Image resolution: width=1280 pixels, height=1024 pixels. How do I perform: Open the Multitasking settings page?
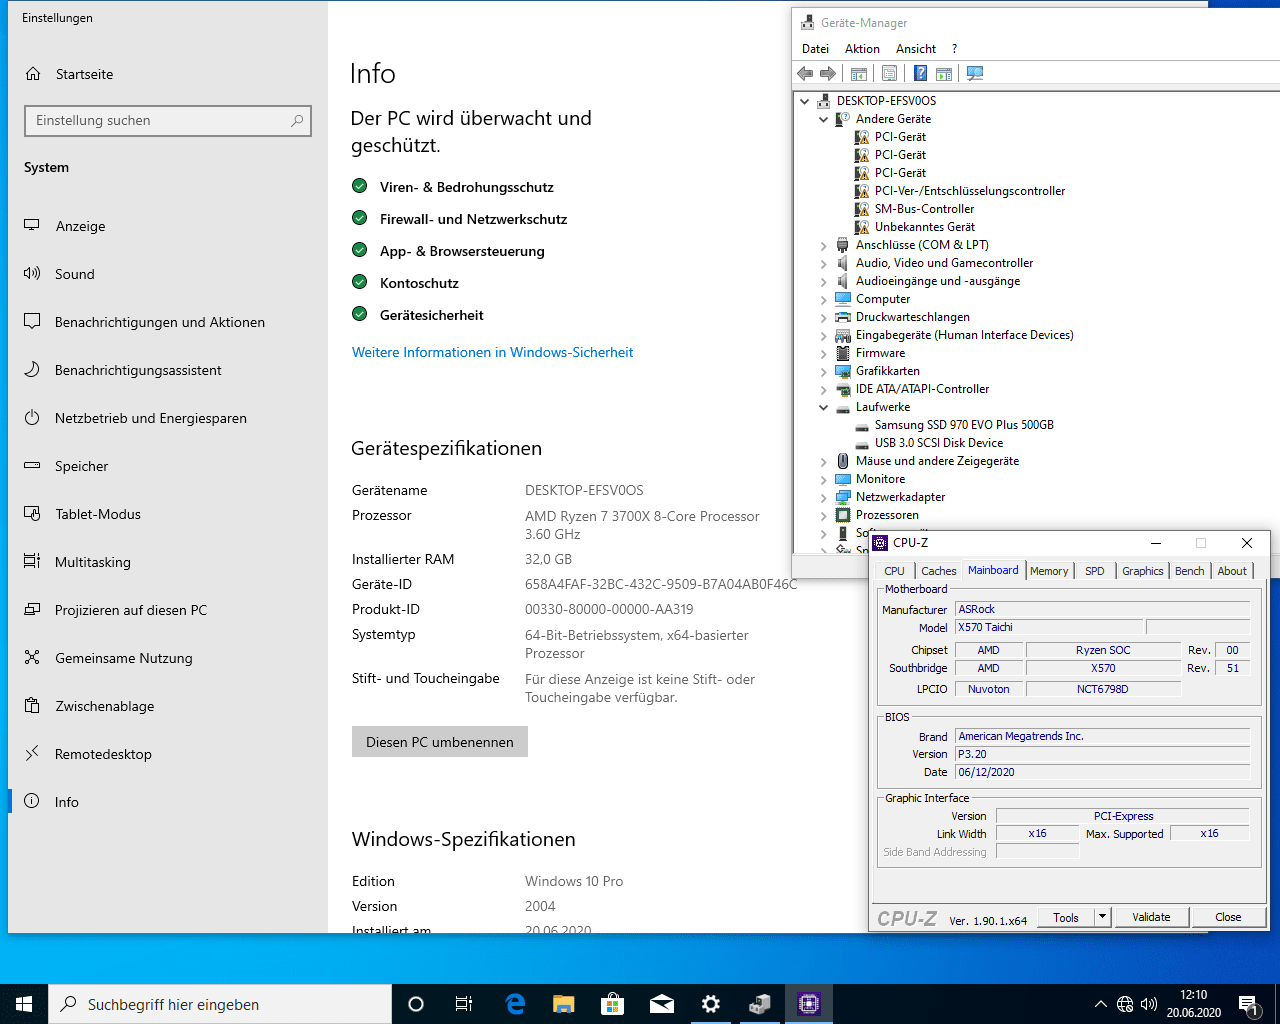168,562
